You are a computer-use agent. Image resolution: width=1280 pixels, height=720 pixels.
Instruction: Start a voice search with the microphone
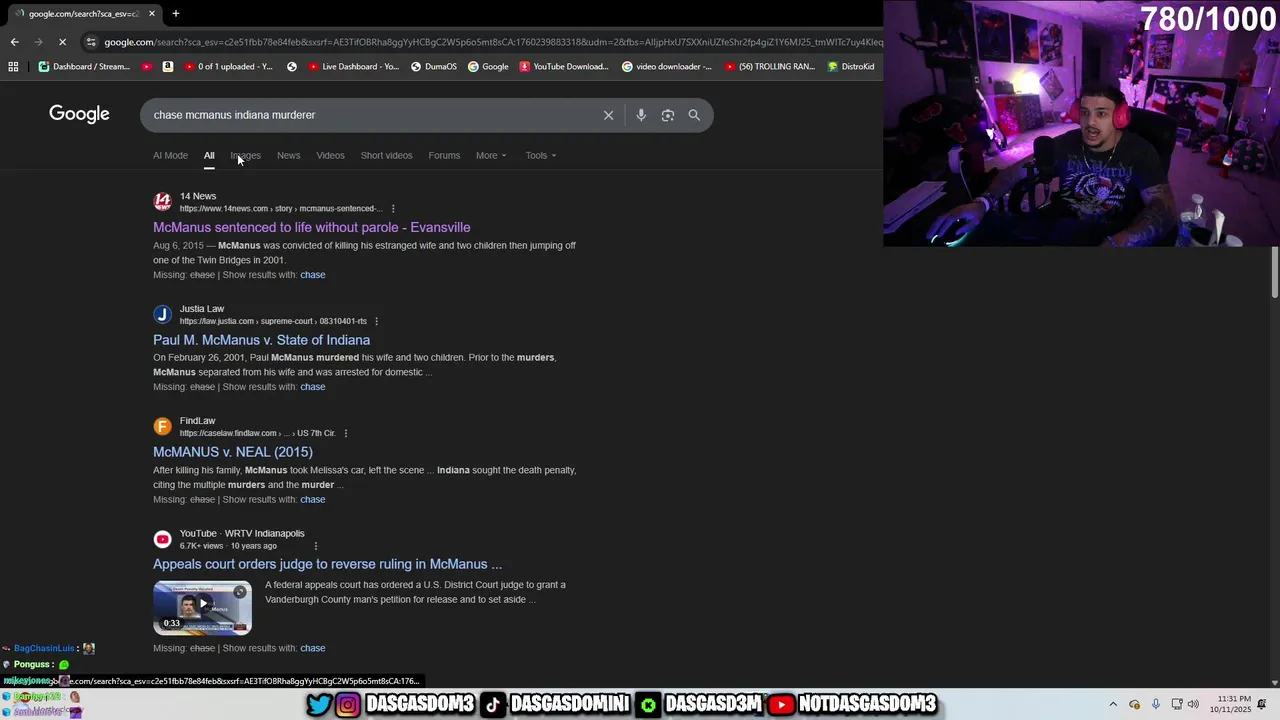click(641, 115)
